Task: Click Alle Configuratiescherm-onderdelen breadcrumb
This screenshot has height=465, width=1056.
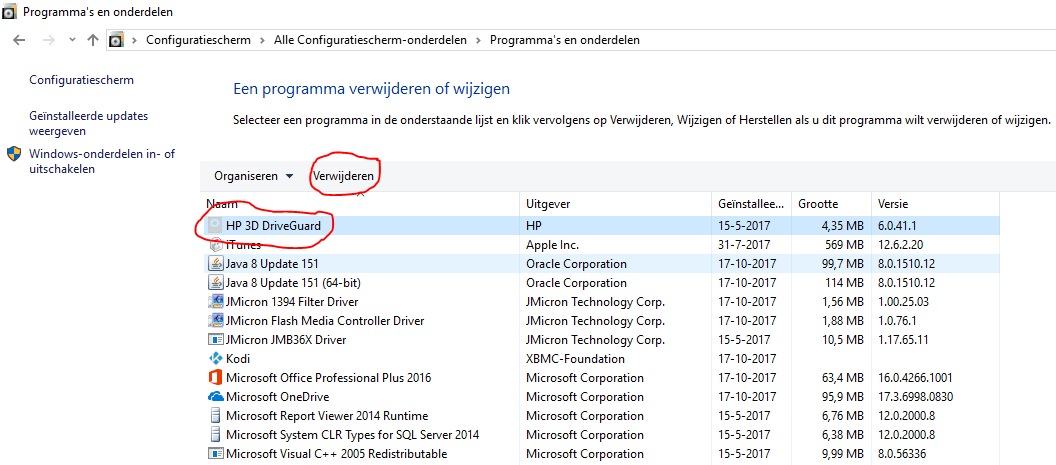Action: pyautogui.click(x=370, y=40)
